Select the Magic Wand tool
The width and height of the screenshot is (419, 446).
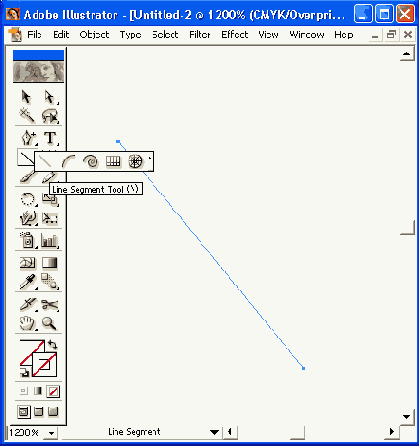(27, 116)
